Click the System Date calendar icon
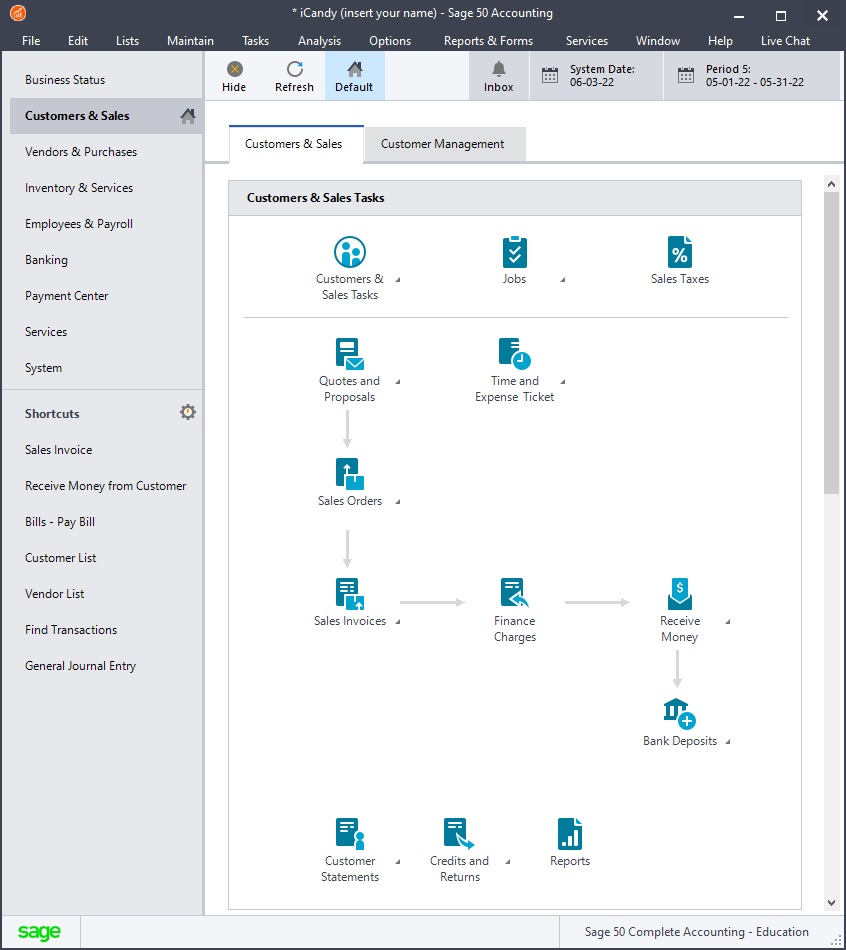This screenshot has width=846, height=950. [x=550, y=75]
